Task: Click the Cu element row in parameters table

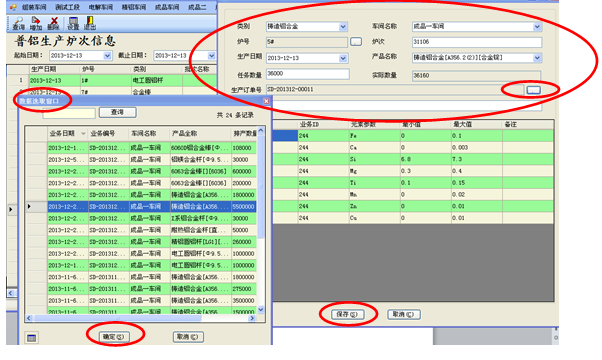Action: [x=413, y=218]
